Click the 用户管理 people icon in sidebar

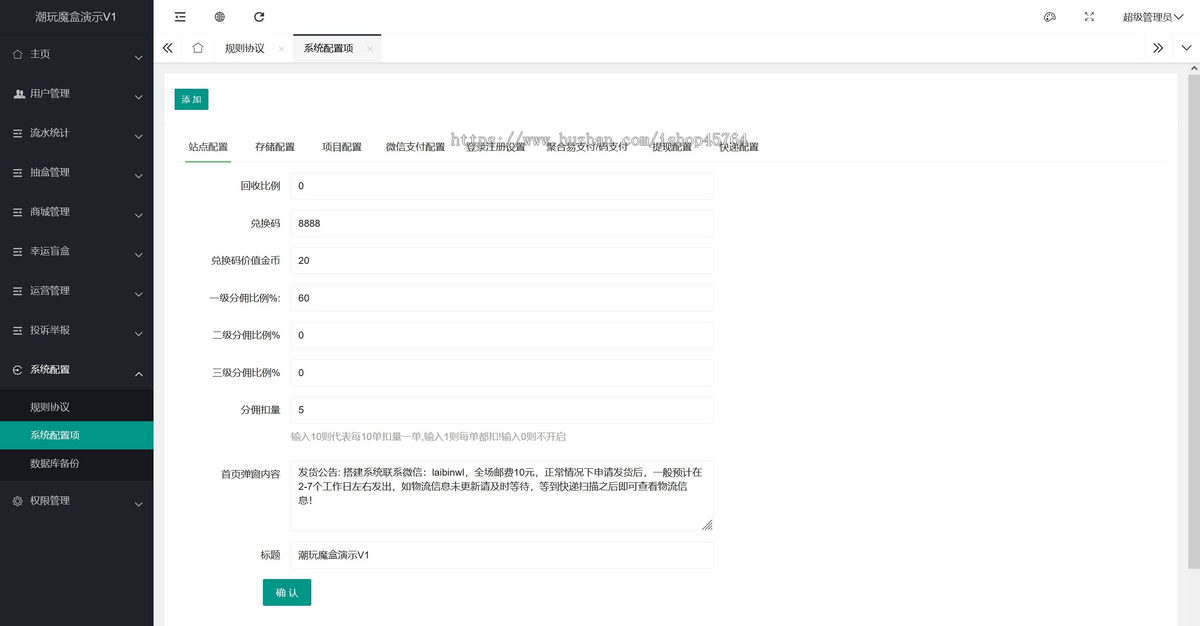[x=18, y=94]
